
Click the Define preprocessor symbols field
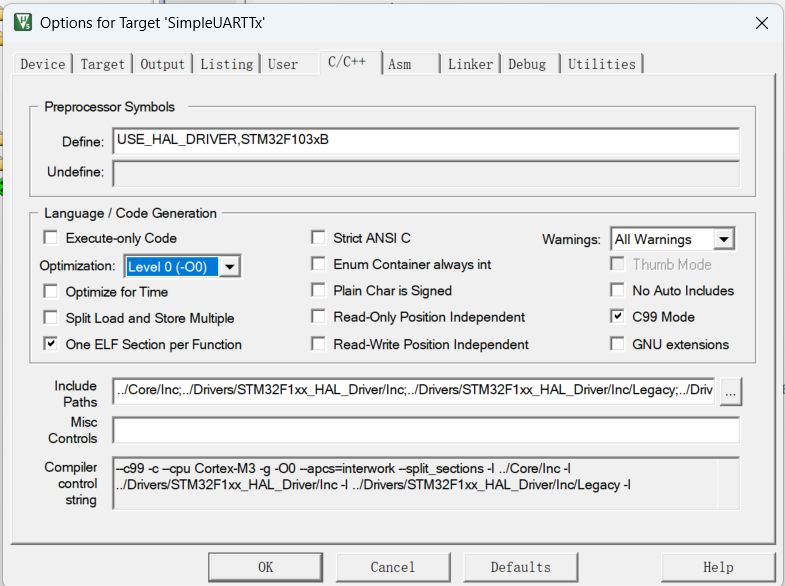[x=426, y=141]
